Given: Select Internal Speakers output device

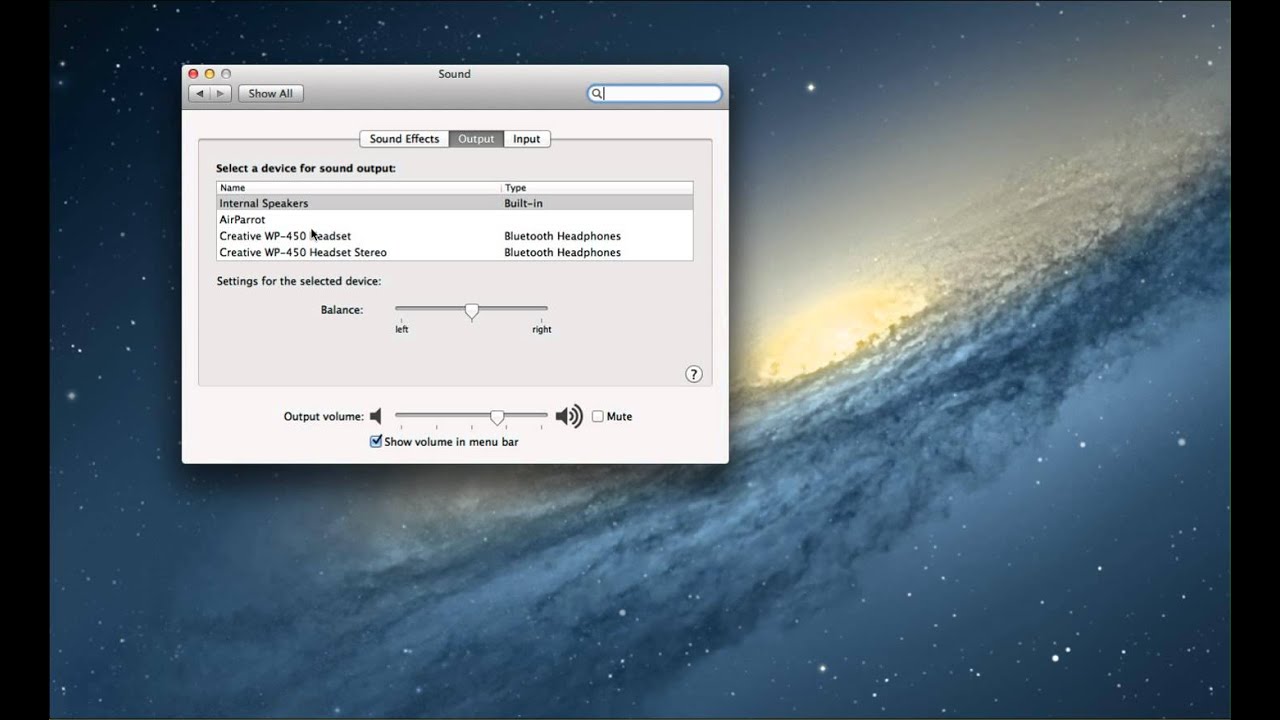Looking at the screenshot, I should [x=454, y=203].
